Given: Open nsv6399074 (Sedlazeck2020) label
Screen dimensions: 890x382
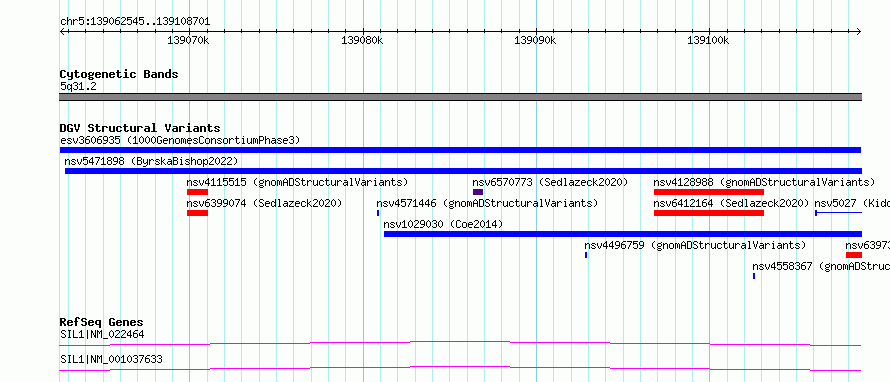Looking at the screenshot, I should [x=264, y=203].
